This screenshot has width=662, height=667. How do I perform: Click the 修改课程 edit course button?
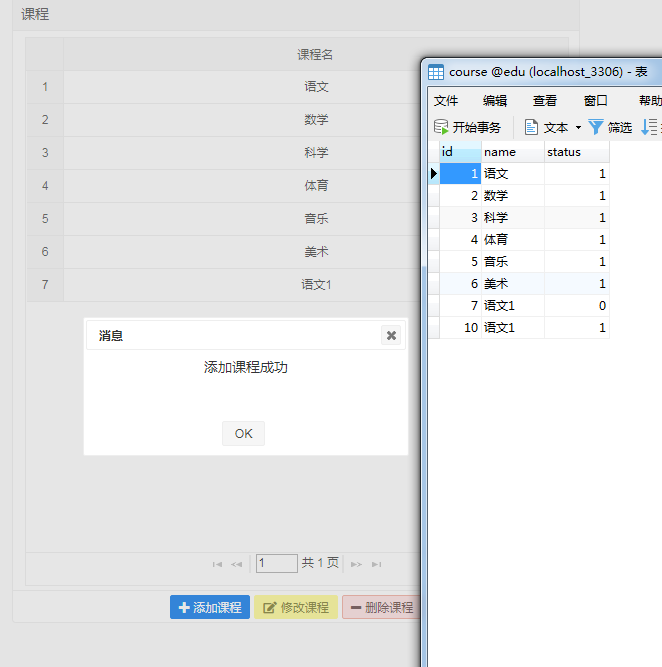click(x=296, y=607)
